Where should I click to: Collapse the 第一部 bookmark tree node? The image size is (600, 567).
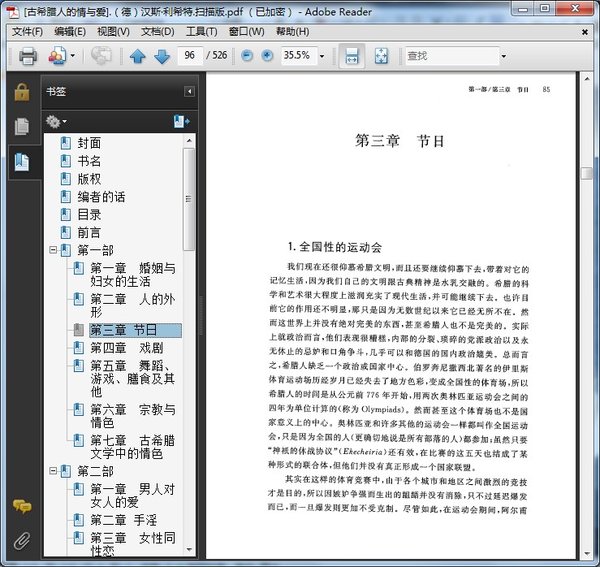point(52,249)
